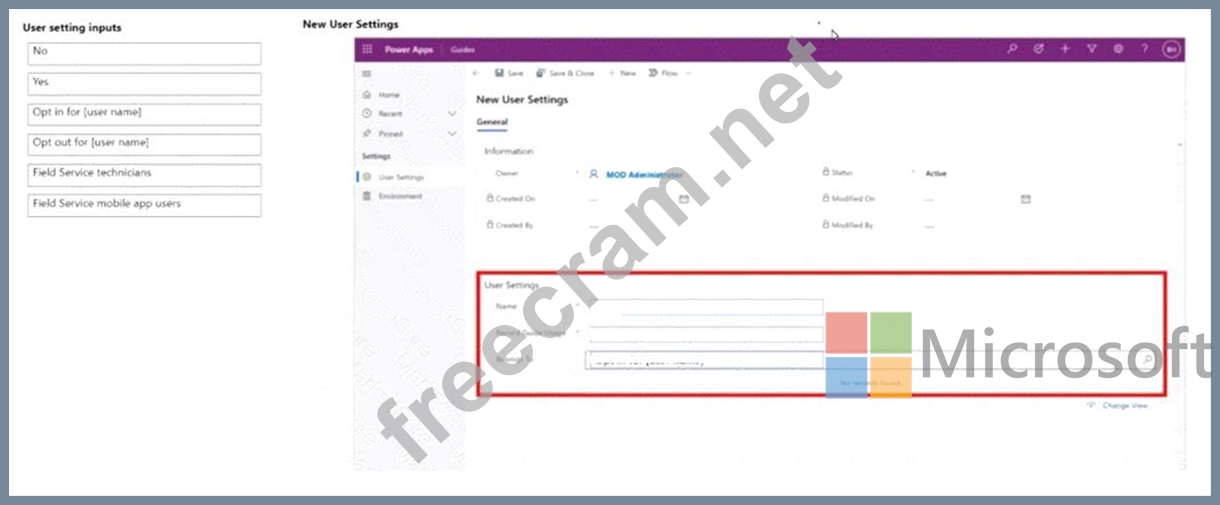The image size is (1220, 505).
Task: Click the Save & Close button
Action: point(565,73)
